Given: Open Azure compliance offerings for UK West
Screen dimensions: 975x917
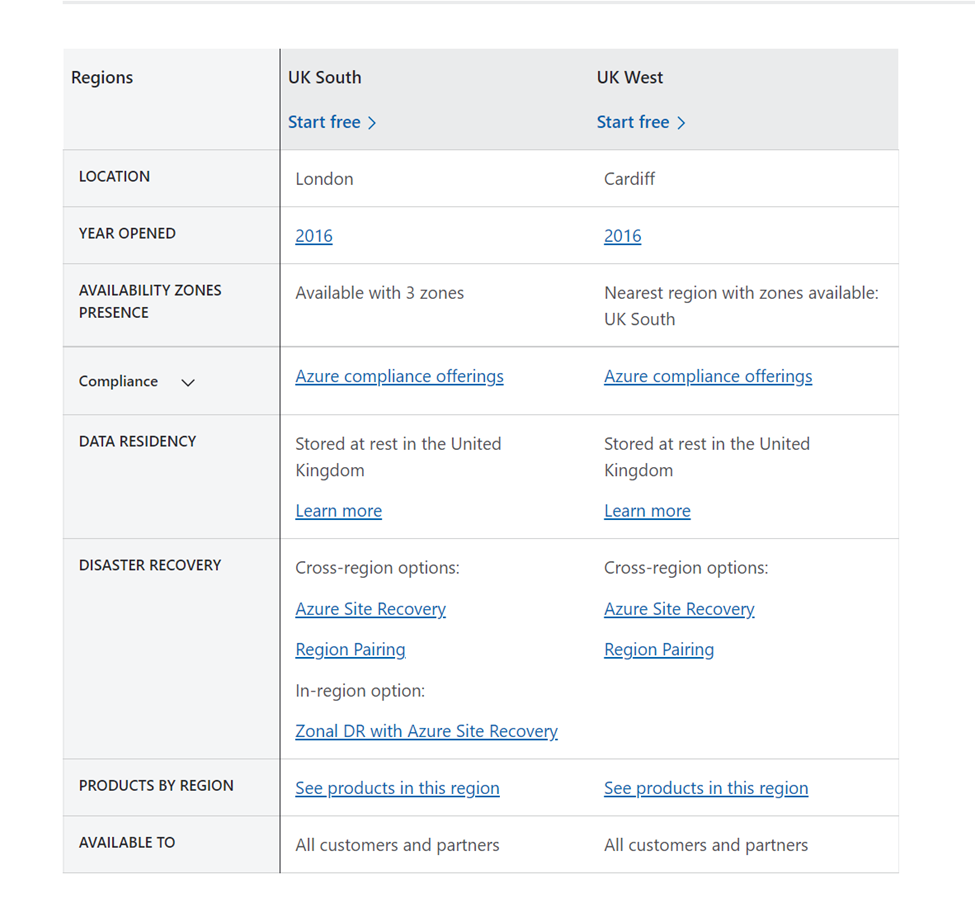Looking at the screenshot, I should 708,376.
